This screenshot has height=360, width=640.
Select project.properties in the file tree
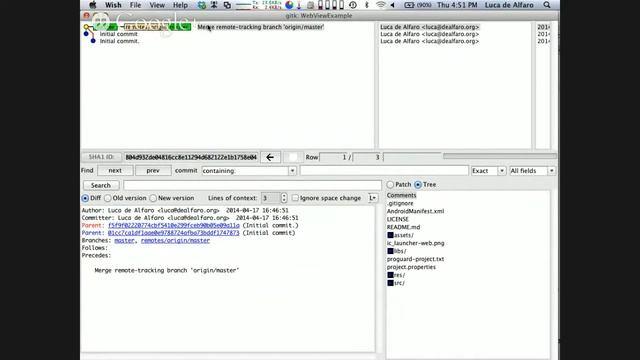point(411,267)
